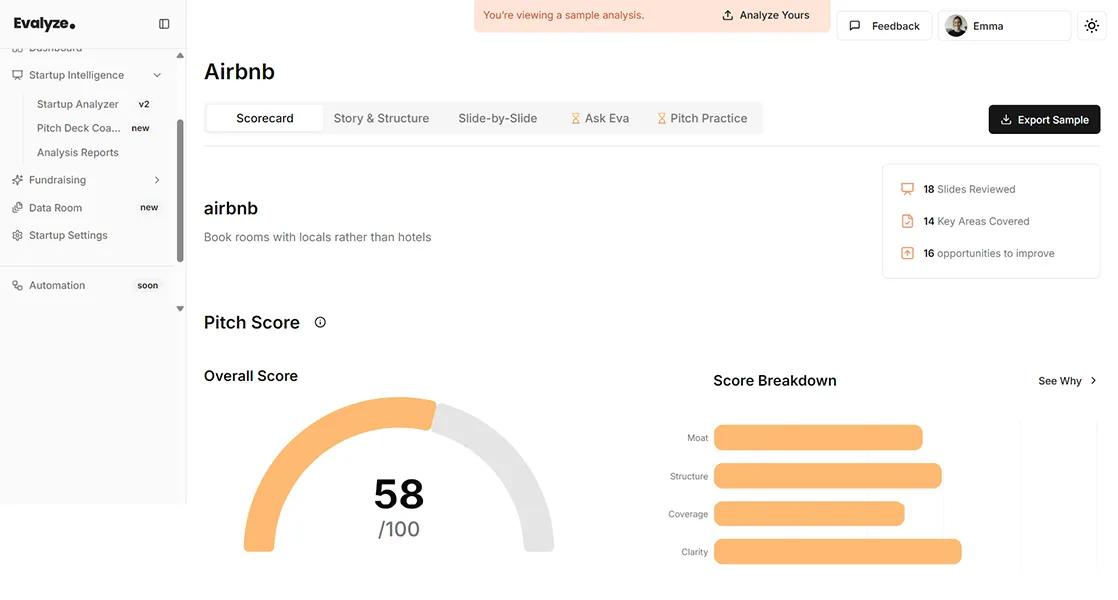1118x600 pixels.
Task: Open Analysis Reports in sidebar
Action: (x=78, y=152)
